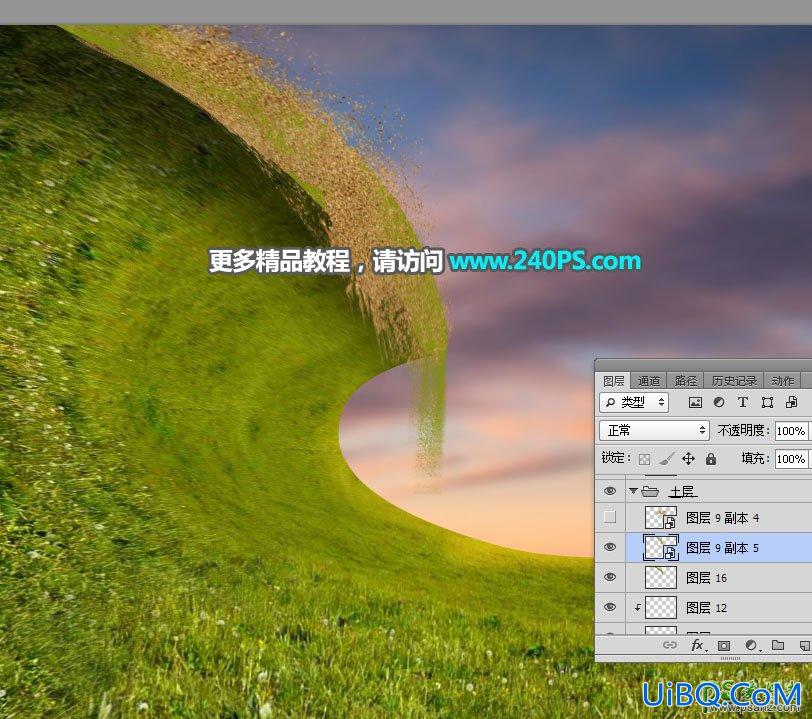Select 图层 9 副本 5 thumbnail
Image resolution: width=812 pixels, height=719 pixels.
click(x=661, y=548)
